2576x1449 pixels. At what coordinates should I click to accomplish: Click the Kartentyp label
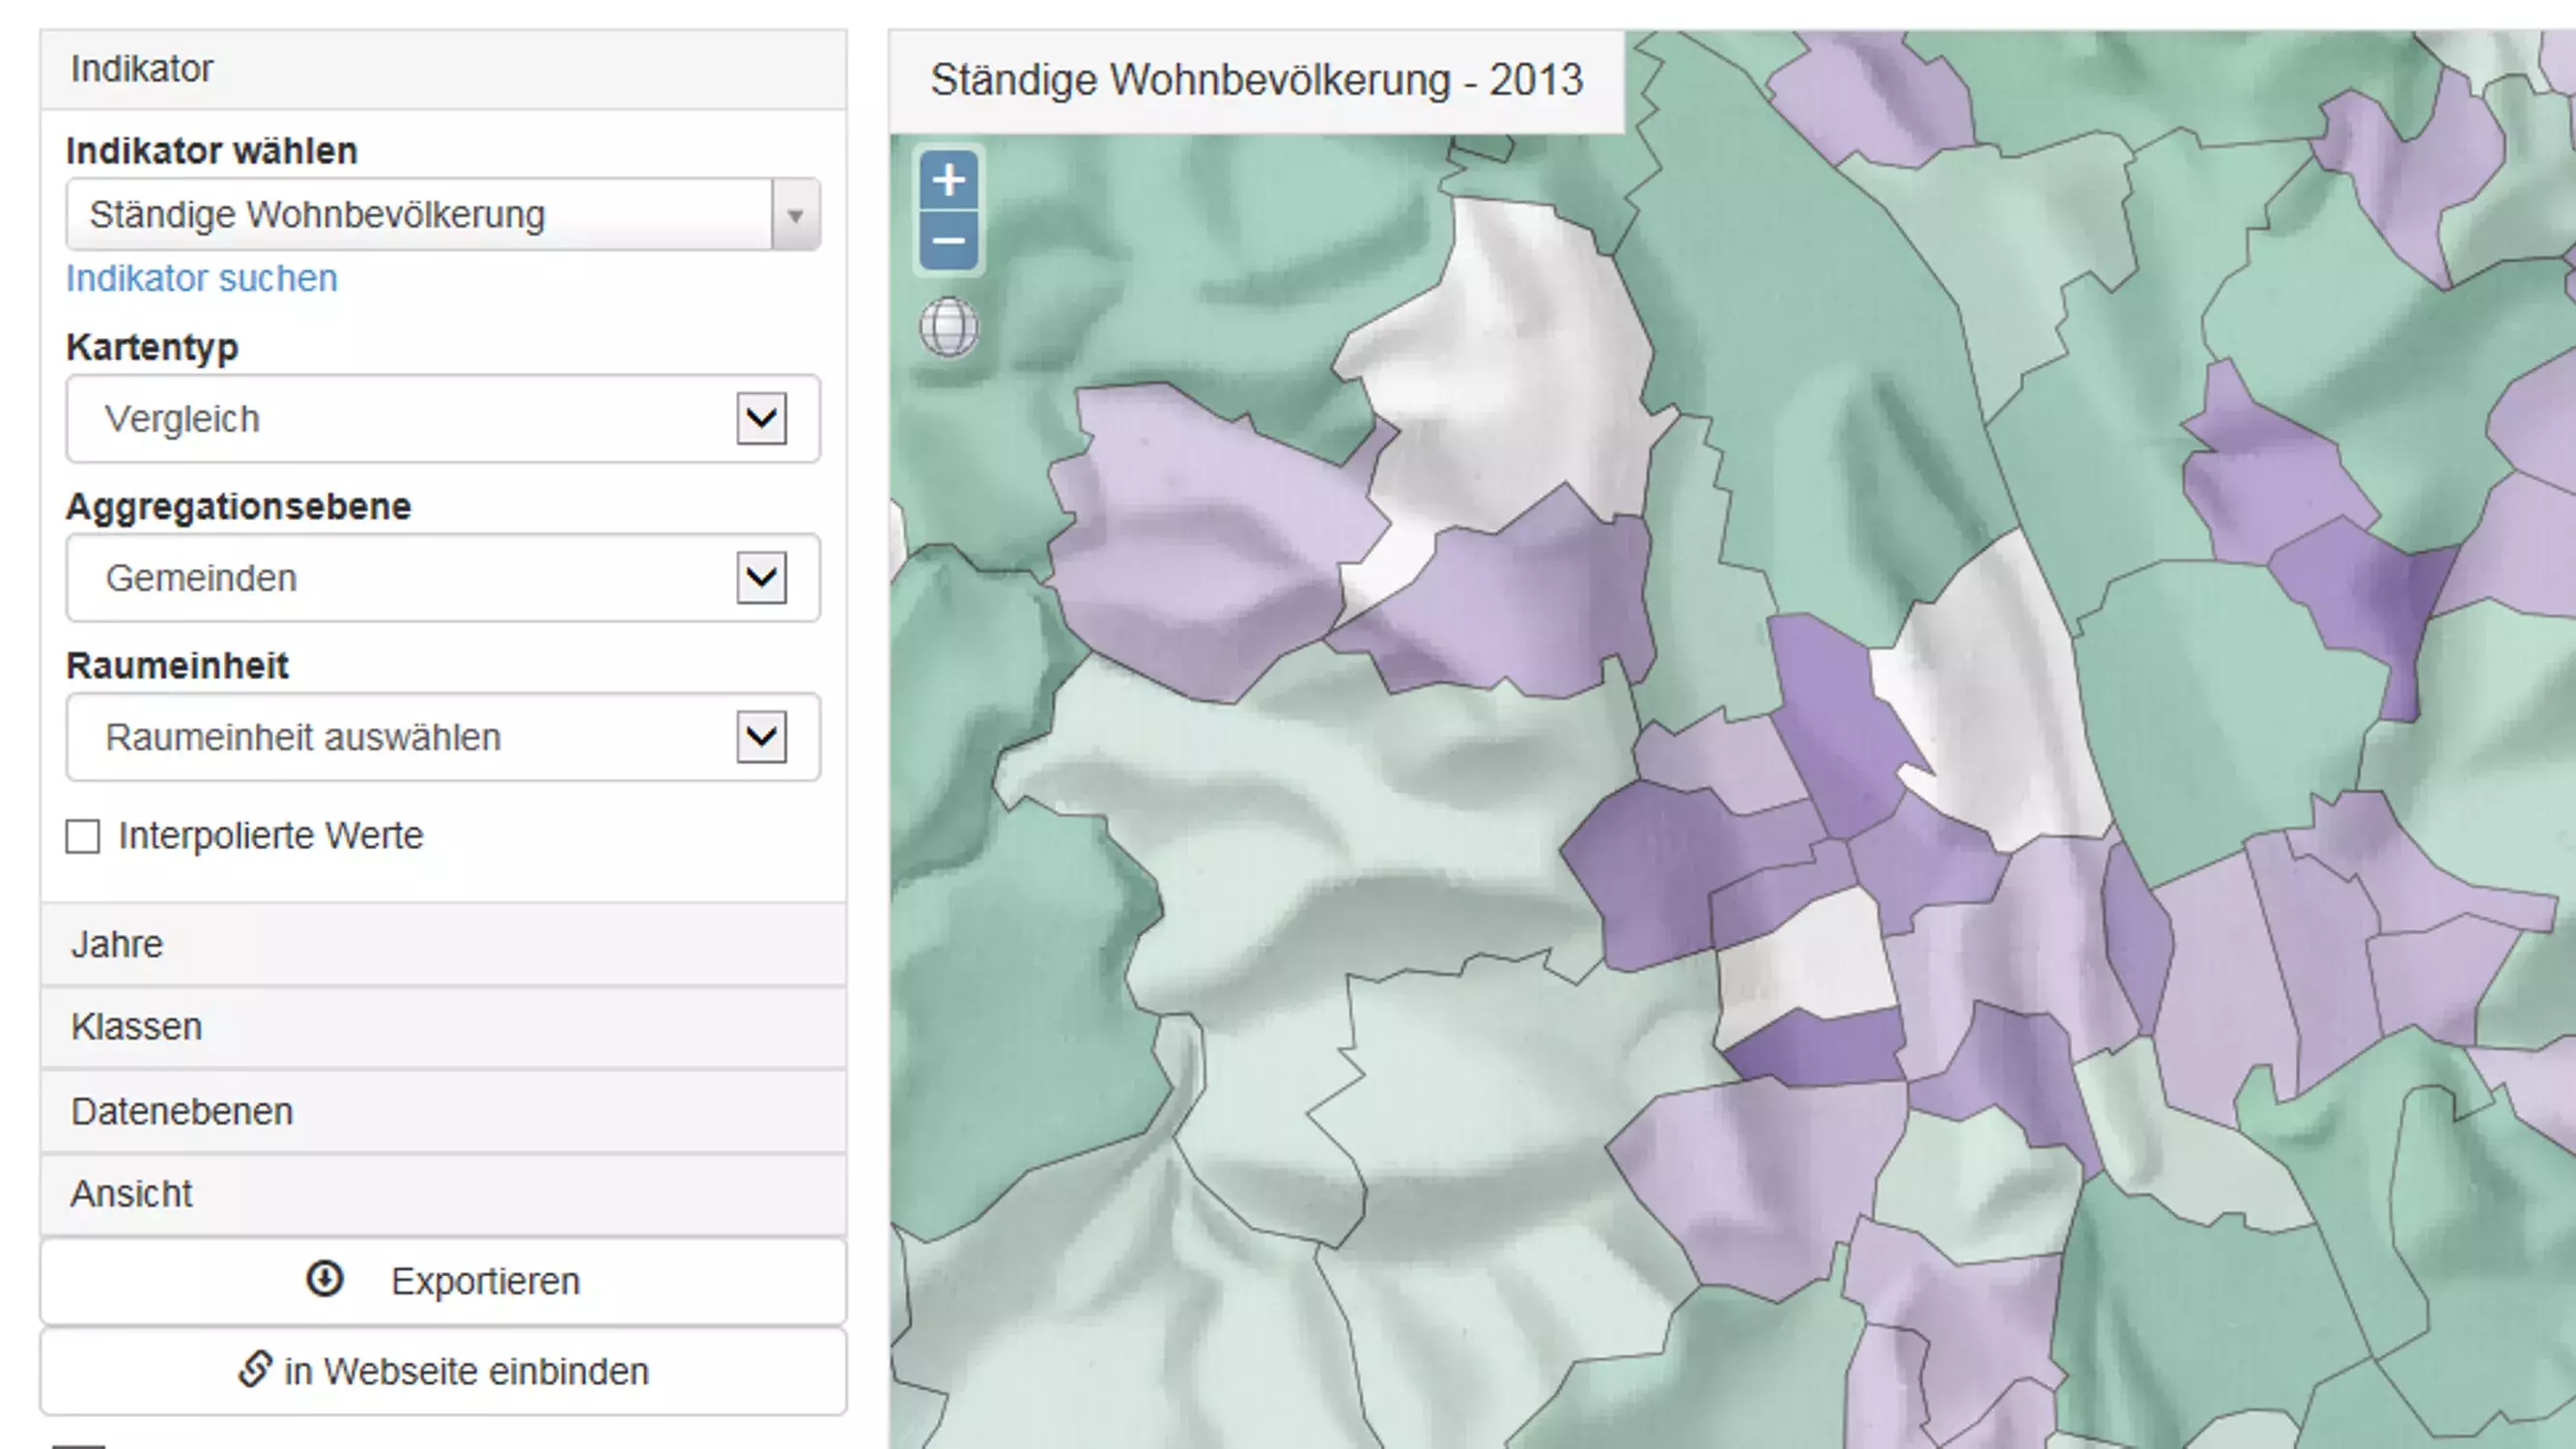pos(152,348)
